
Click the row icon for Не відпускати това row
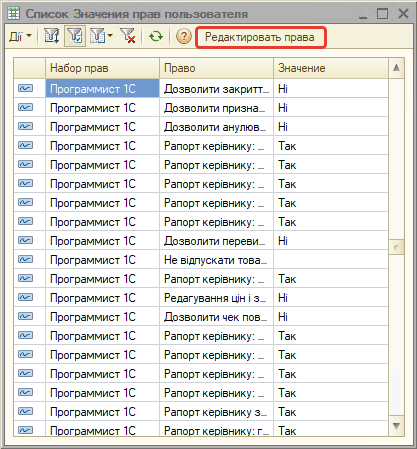(x=26, y=259)
